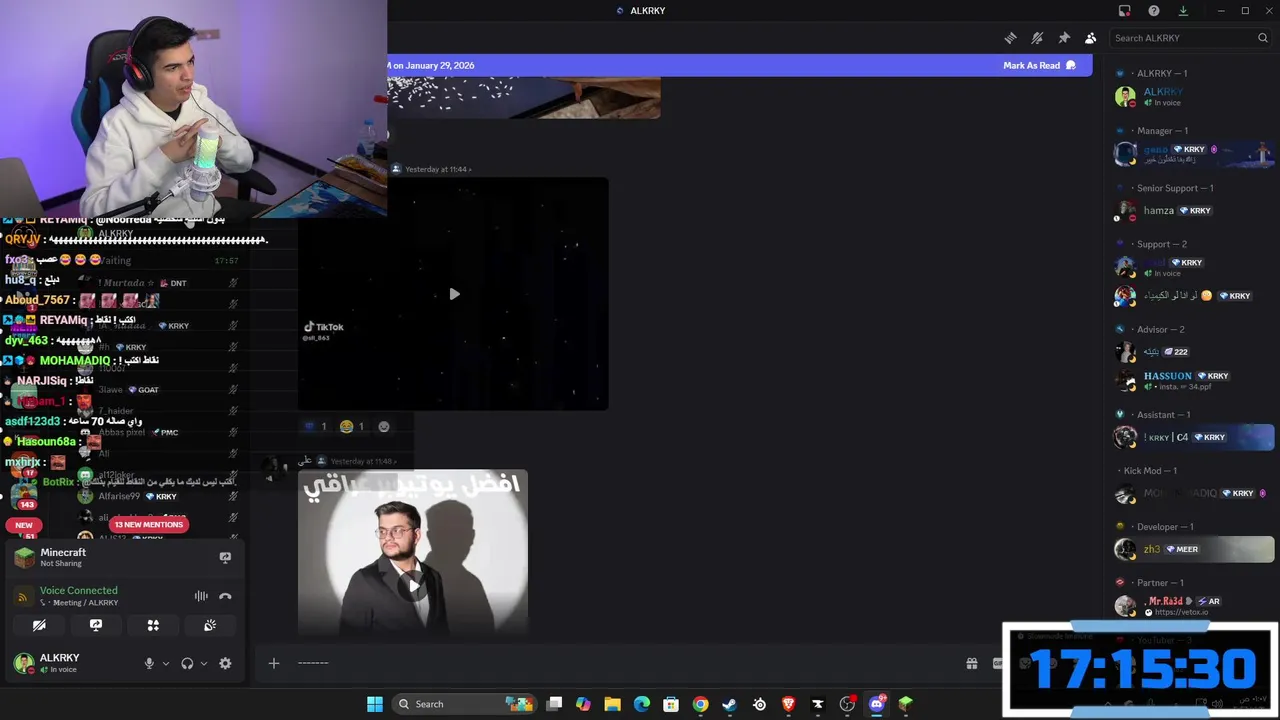Select member HASSUON in member list

click(x=1193, y=381)
